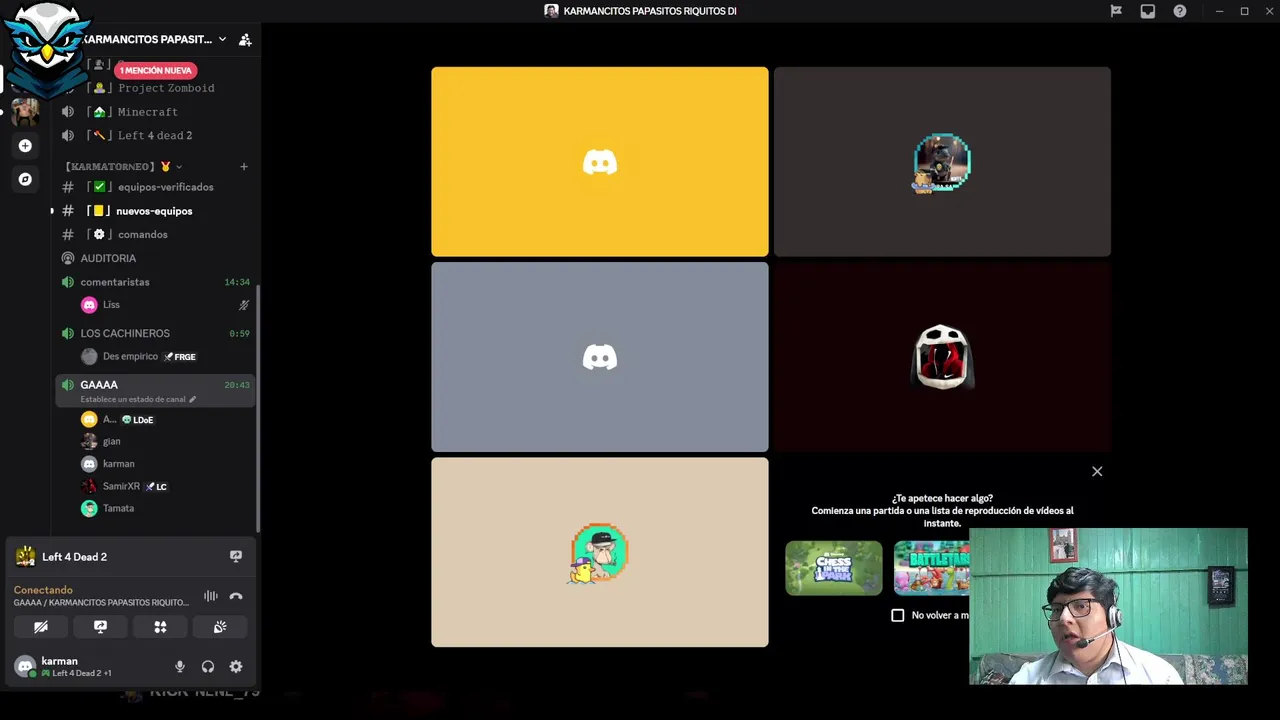Click the "Conectando" connection status text
This screenshot has width=1280, height=720.
pos(43,590)
